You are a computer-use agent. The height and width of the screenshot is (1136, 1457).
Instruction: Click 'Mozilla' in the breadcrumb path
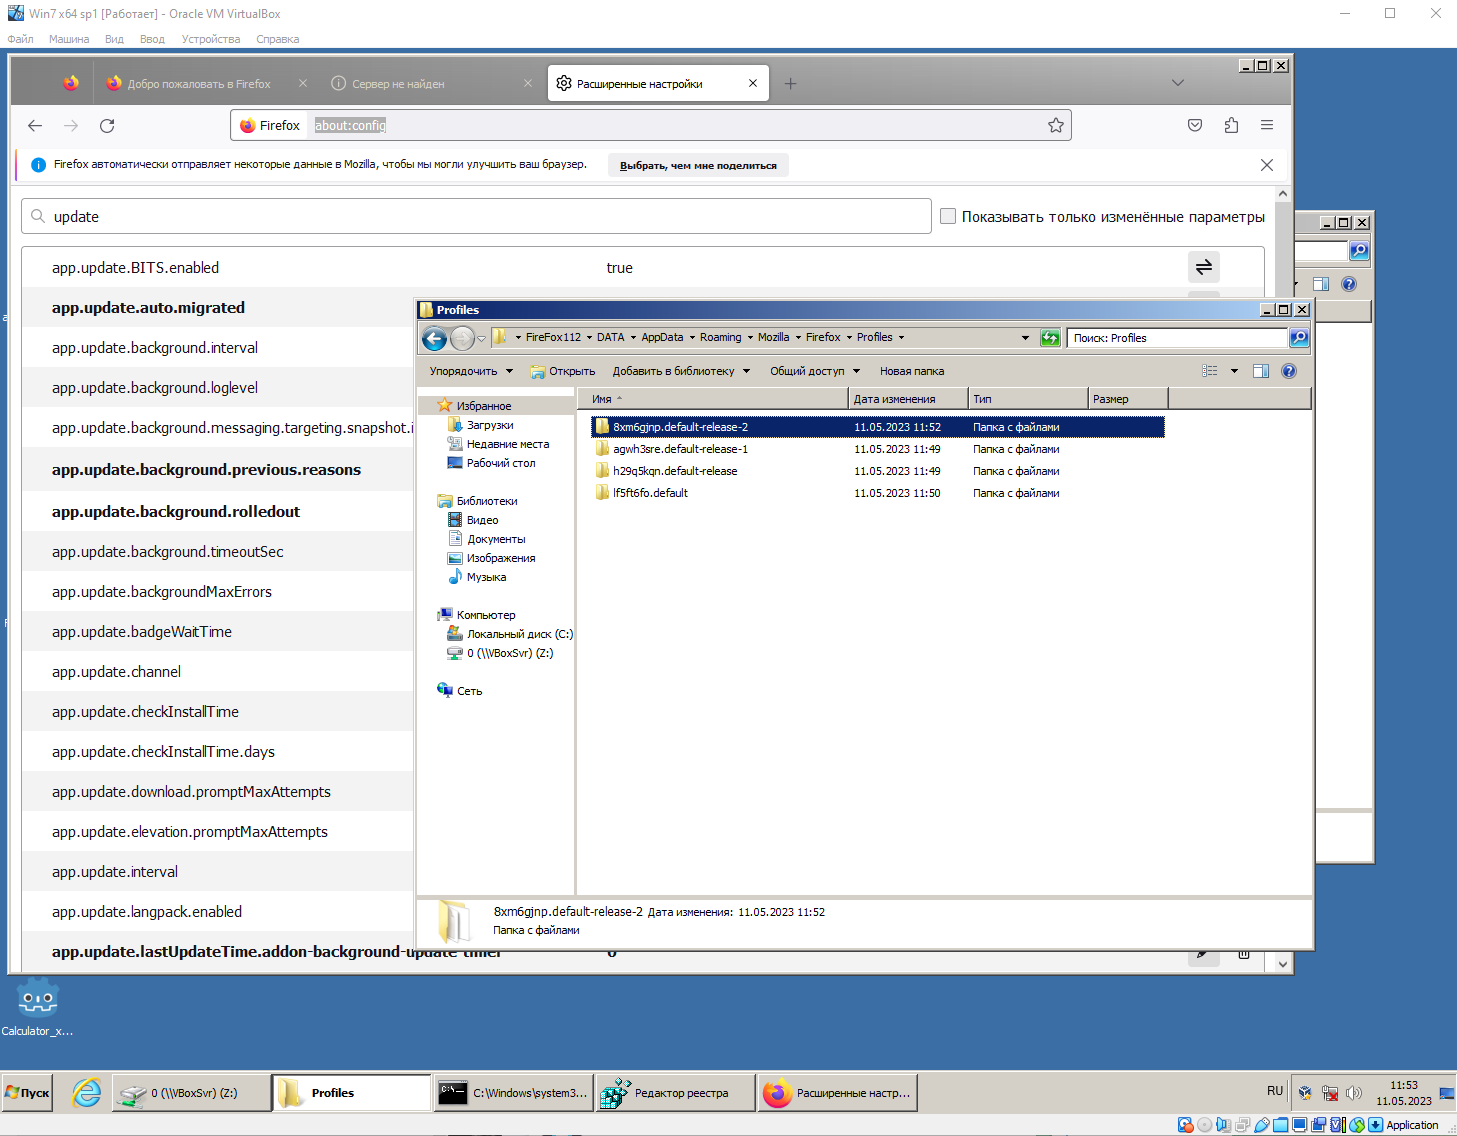point(773,338)
